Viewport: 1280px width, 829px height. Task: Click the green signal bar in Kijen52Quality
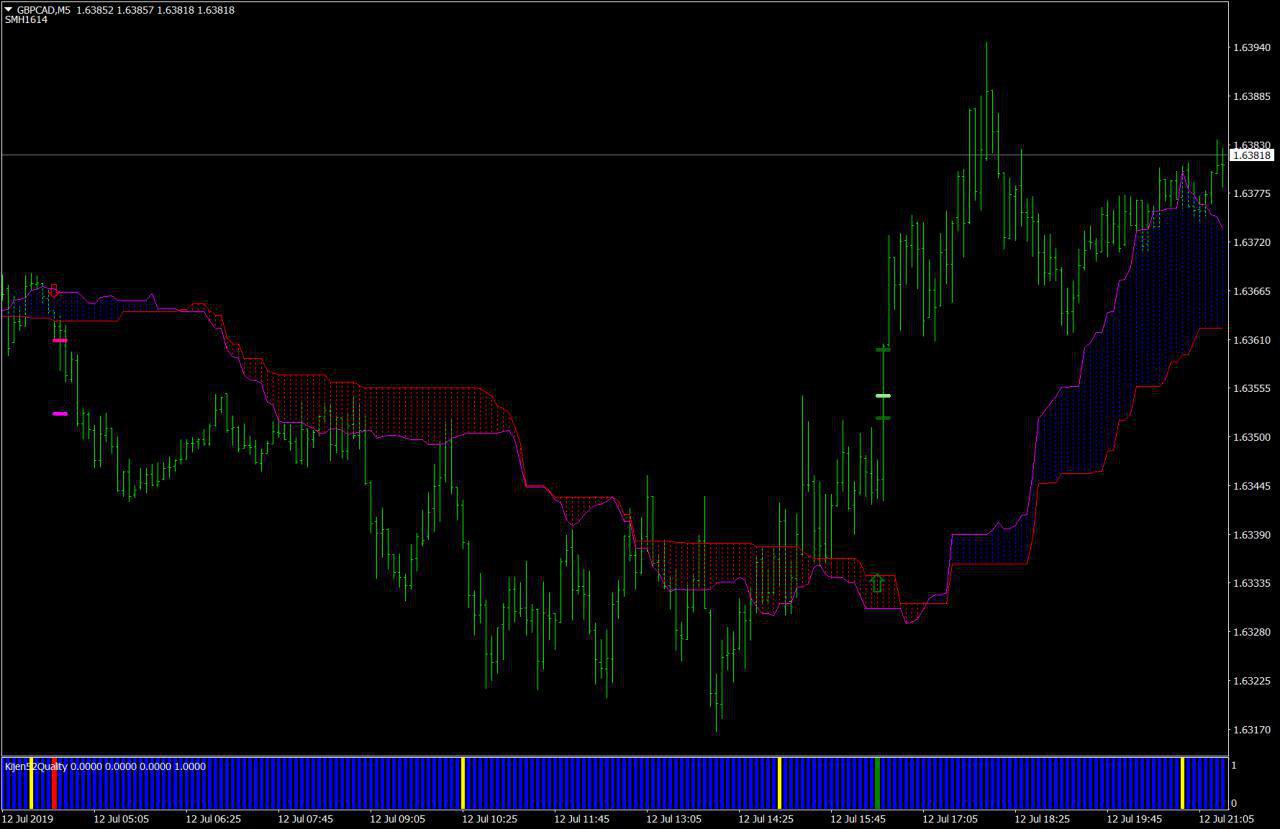(878, 783)
